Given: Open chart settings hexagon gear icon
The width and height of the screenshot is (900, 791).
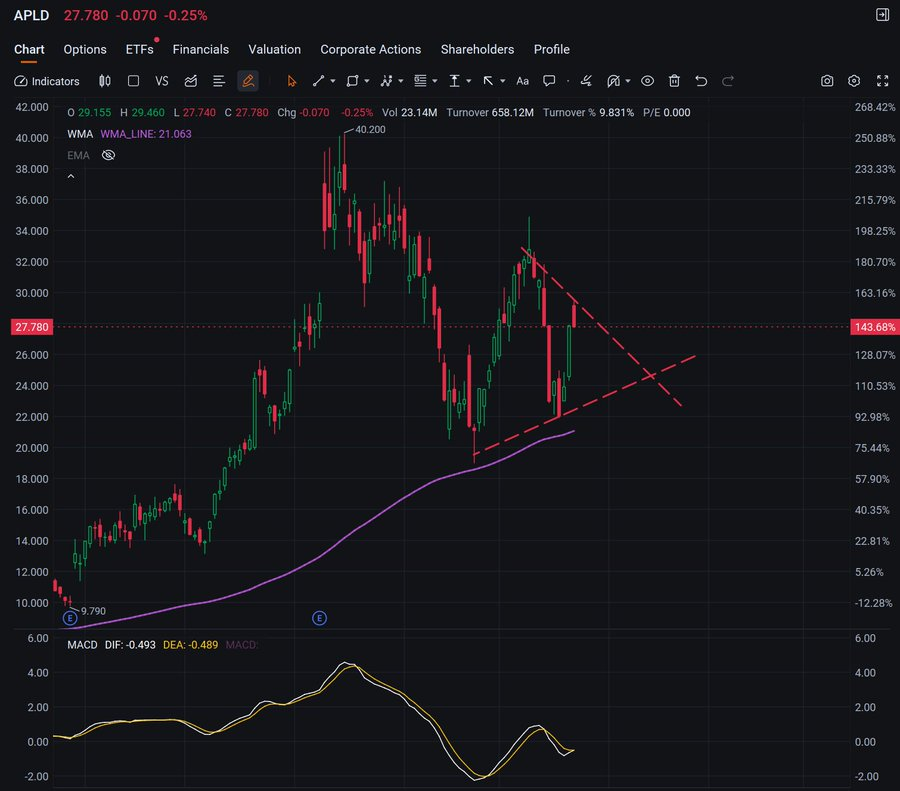Looking at the screenshot, I should click(x=854, y=81).
